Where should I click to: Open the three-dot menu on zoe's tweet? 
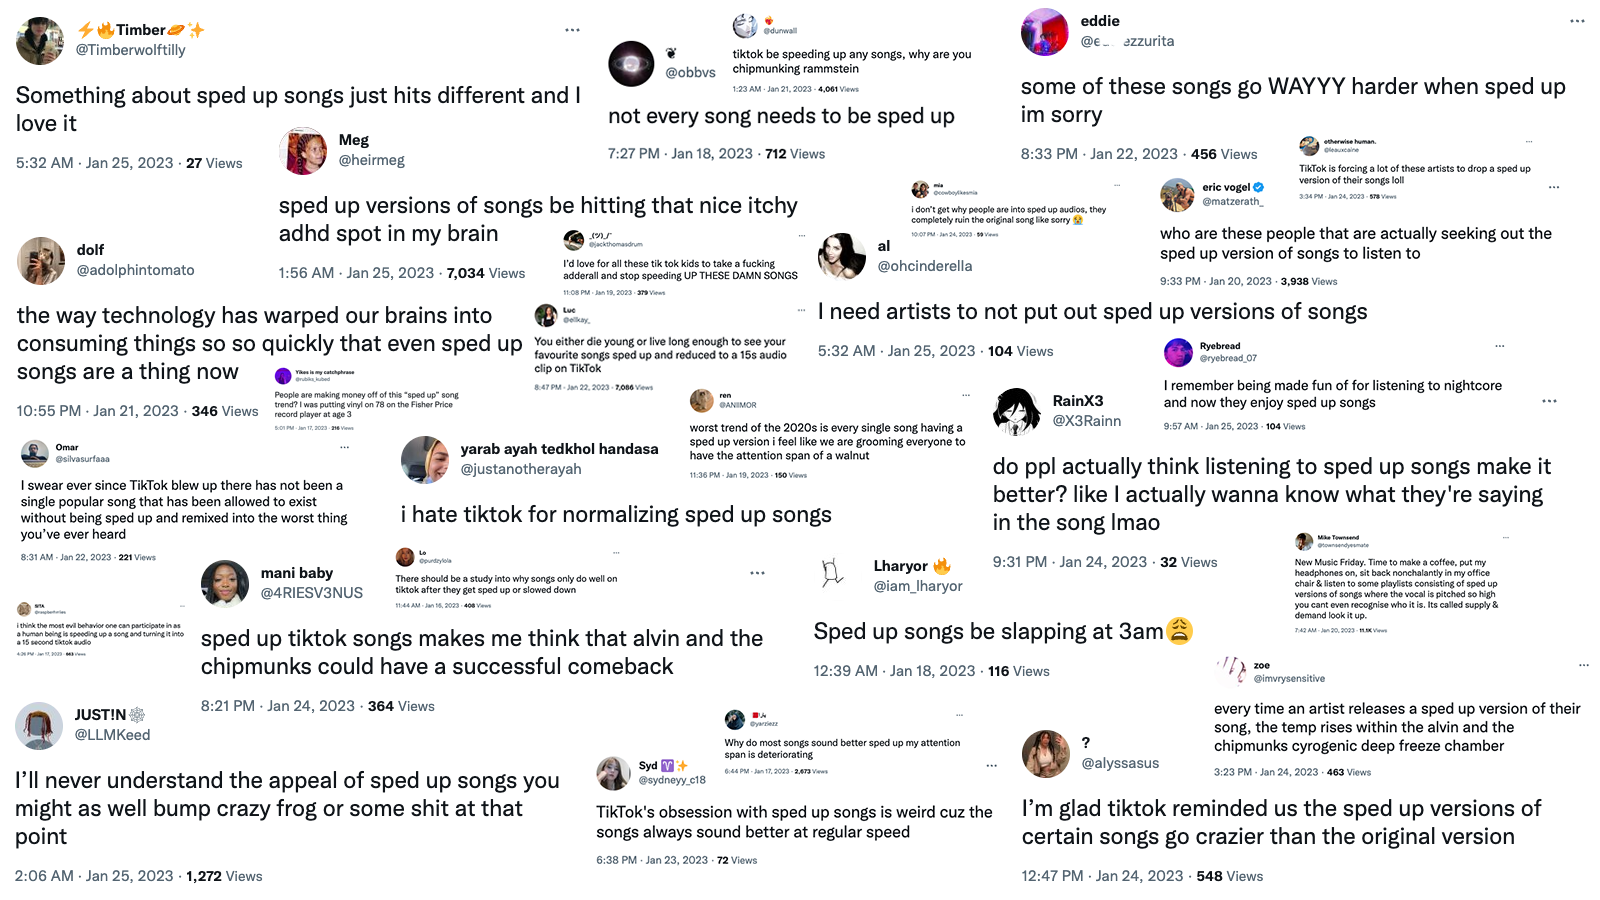tap(1584, 663)
